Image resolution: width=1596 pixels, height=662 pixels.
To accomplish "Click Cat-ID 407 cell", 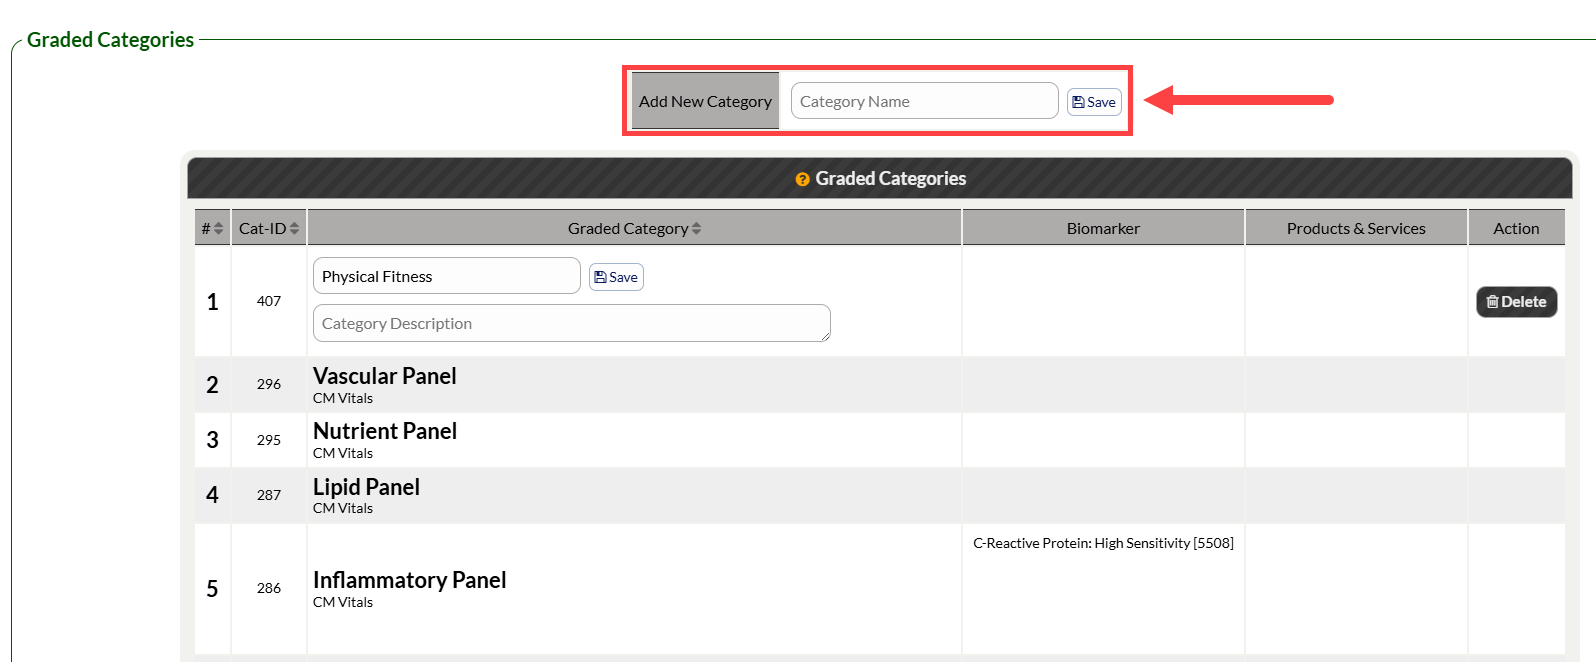I will pyautogui.click(x=269, y=301).
